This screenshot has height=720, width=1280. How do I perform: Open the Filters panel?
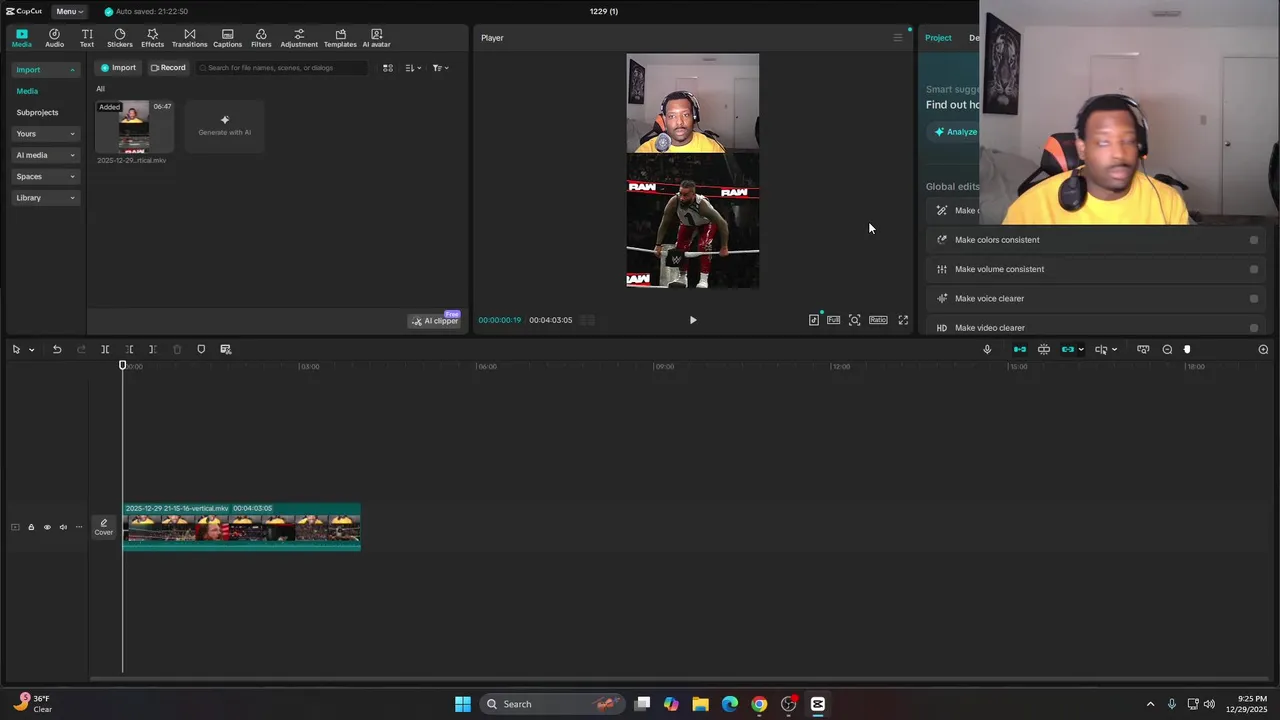261,38
